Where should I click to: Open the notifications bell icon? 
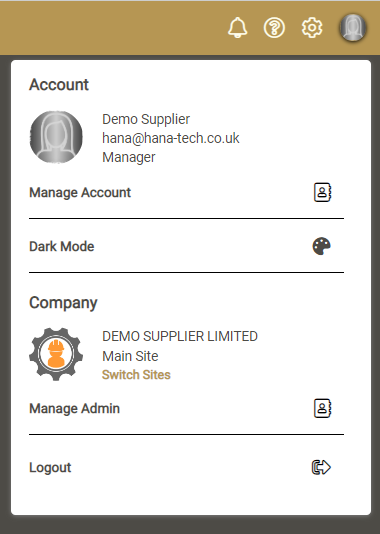coord(237,28)
